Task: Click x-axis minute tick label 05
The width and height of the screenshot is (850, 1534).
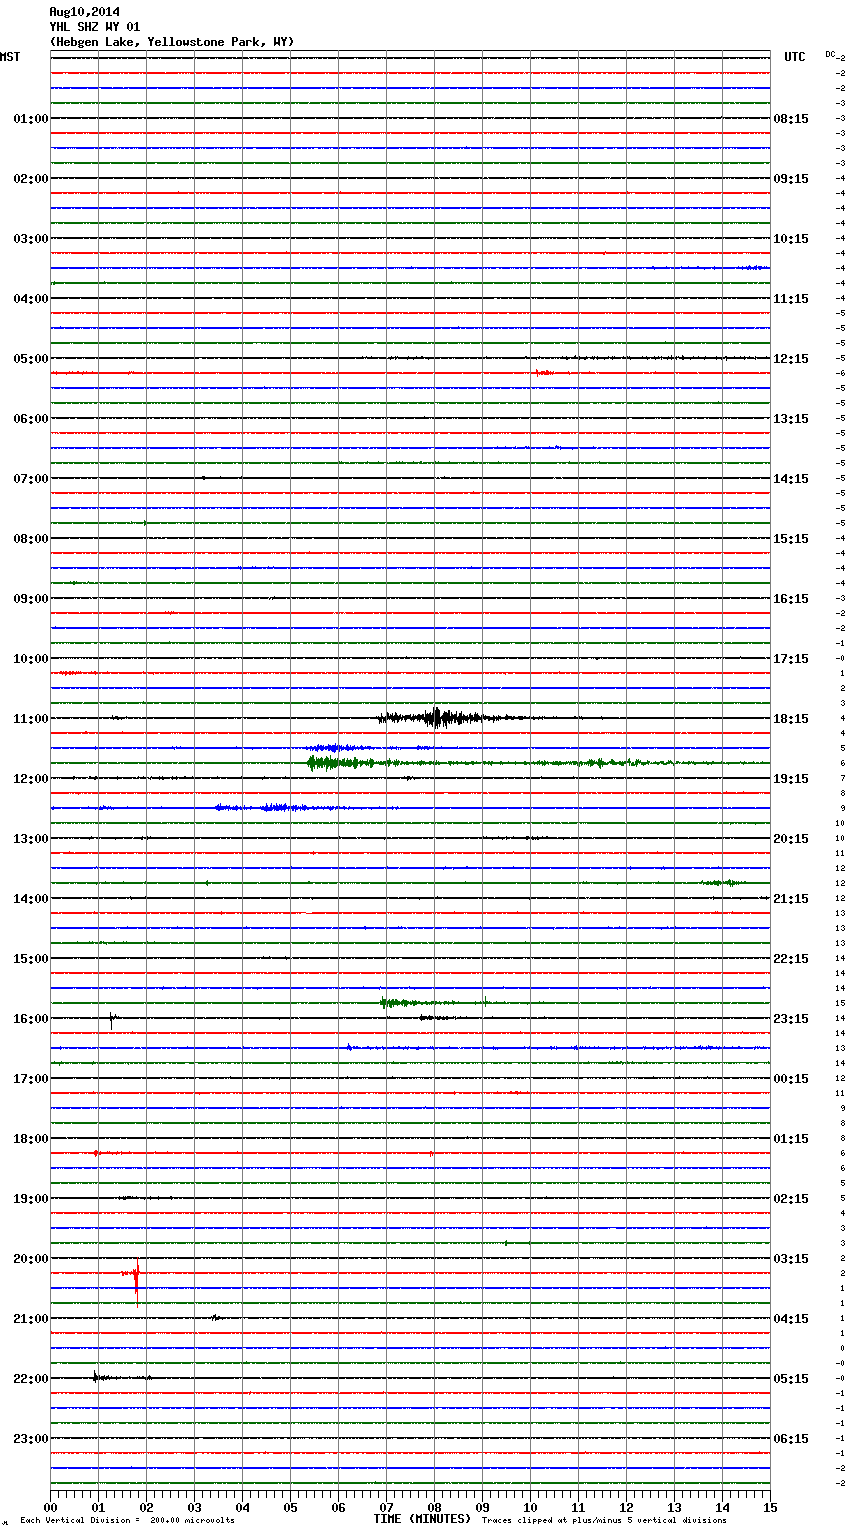Action: 290,1508
